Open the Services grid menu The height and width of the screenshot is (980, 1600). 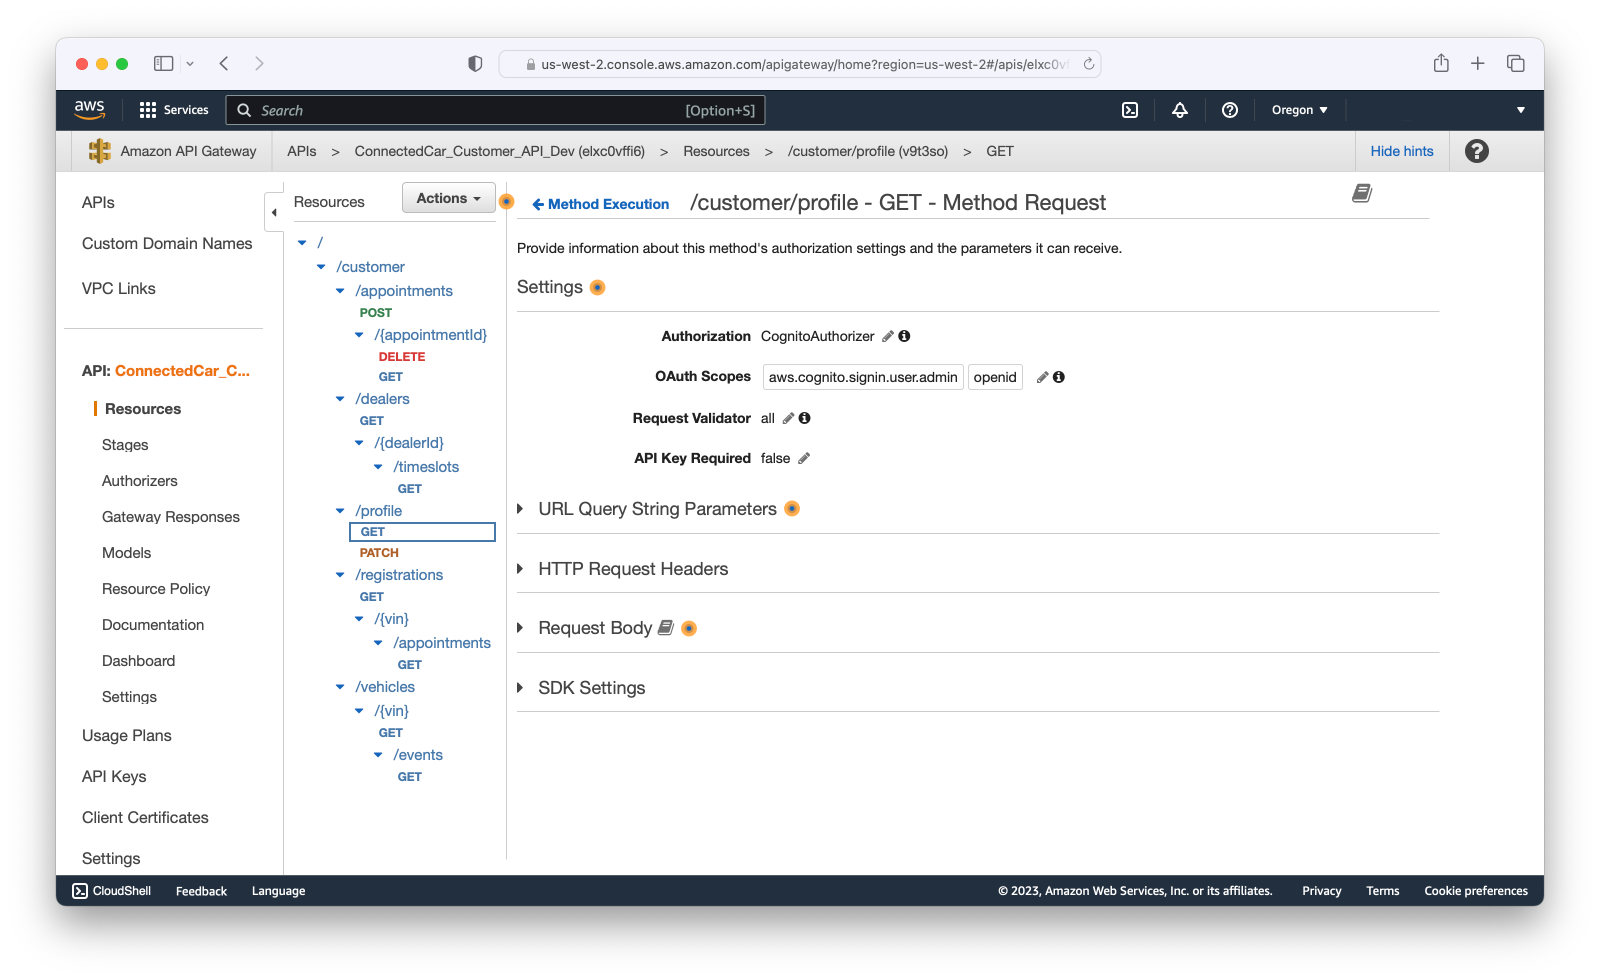click(x=174, y=110)
